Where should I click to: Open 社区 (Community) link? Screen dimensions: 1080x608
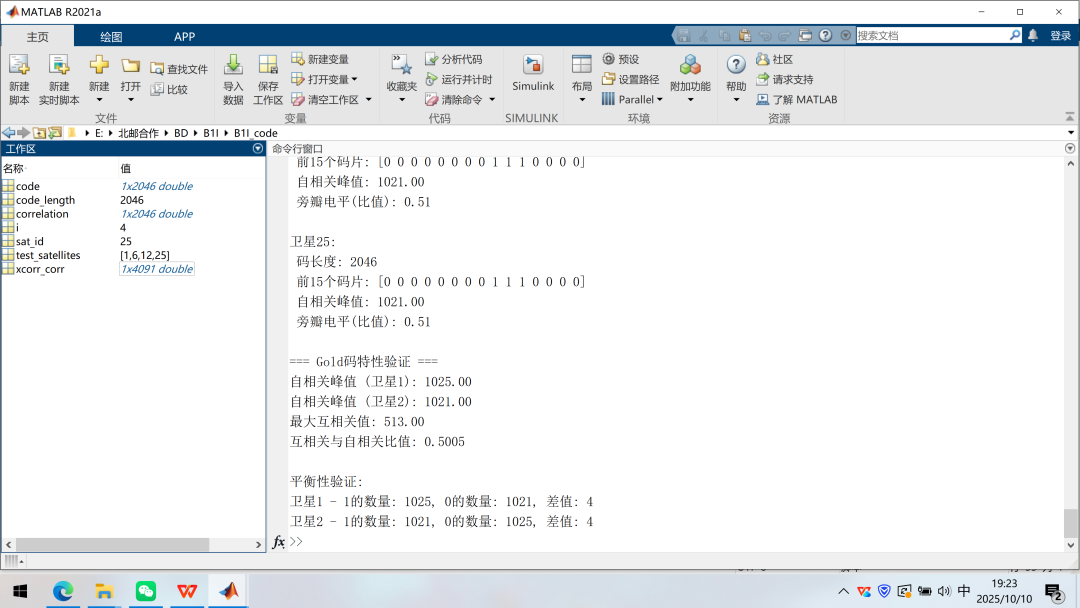774,59
